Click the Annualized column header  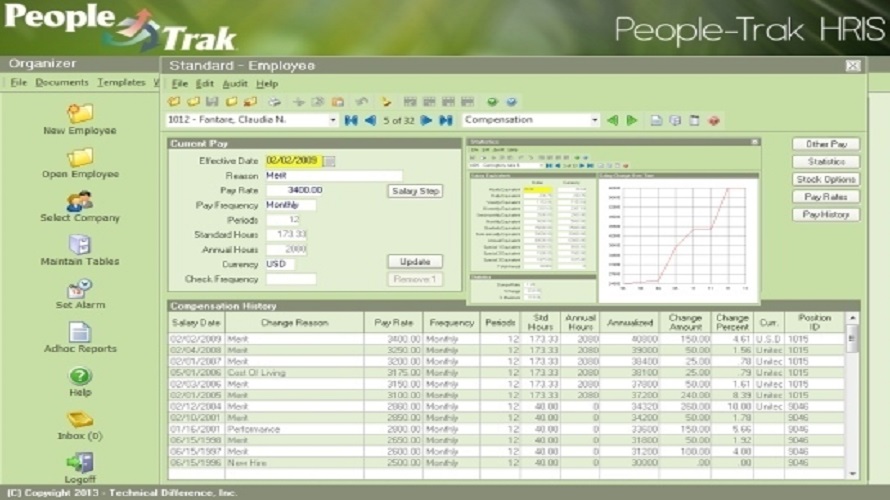click(x=629, y=322)
